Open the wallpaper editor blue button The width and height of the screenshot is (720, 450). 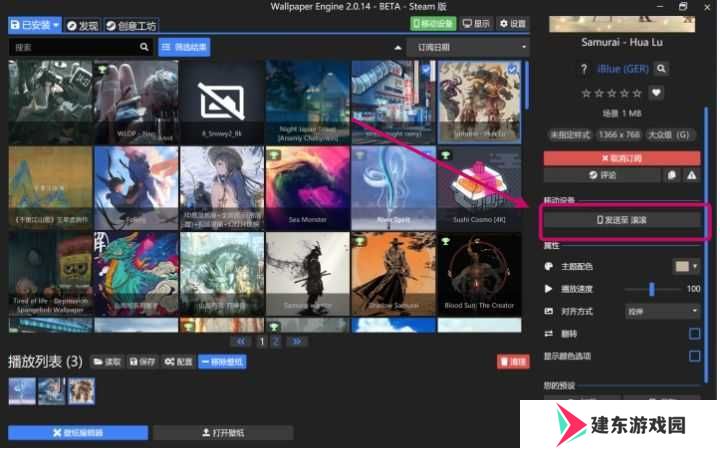point(78,433)
